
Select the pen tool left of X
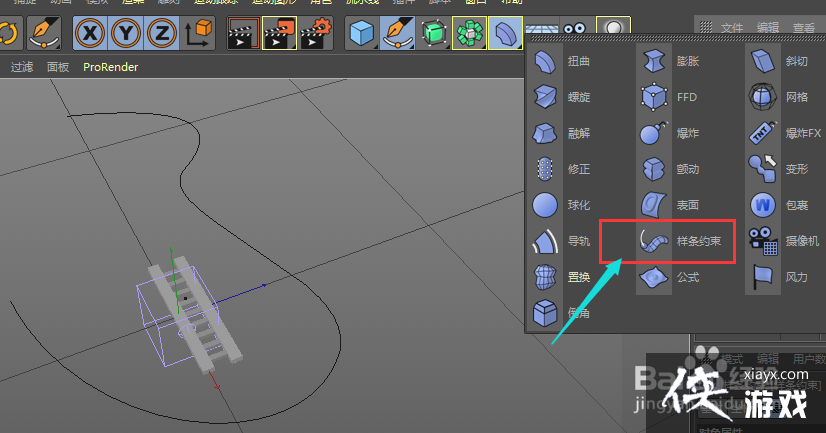[x=44, y=33]
